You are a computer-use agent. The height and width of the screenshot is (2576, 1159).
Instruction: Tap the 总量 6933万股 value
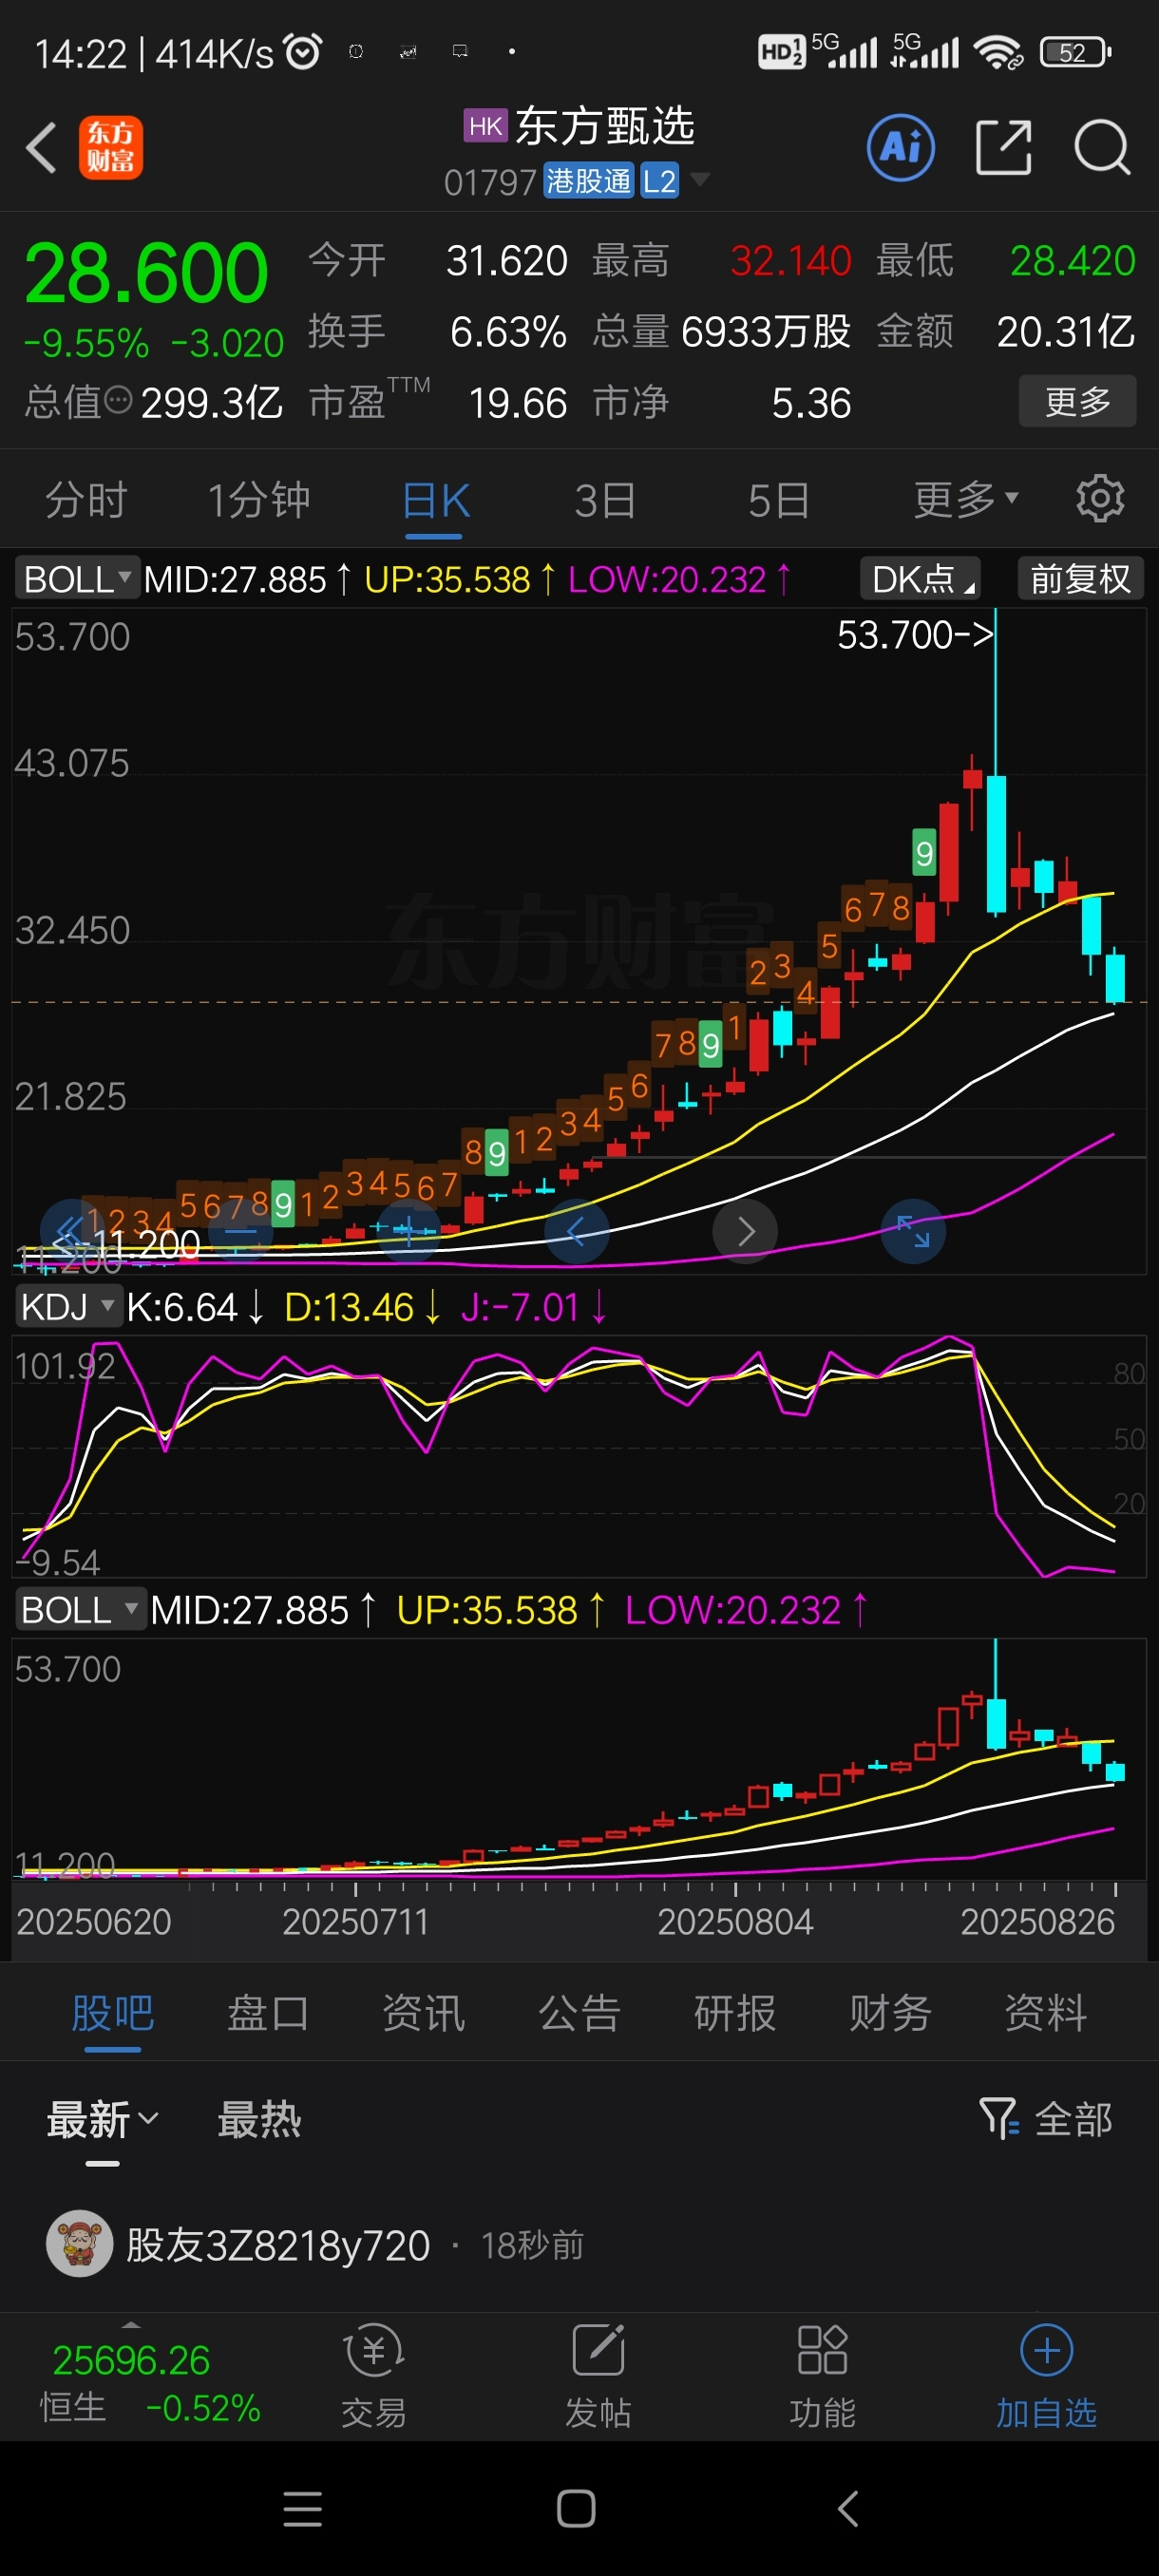pyautogui.click(x=766, y=331)
